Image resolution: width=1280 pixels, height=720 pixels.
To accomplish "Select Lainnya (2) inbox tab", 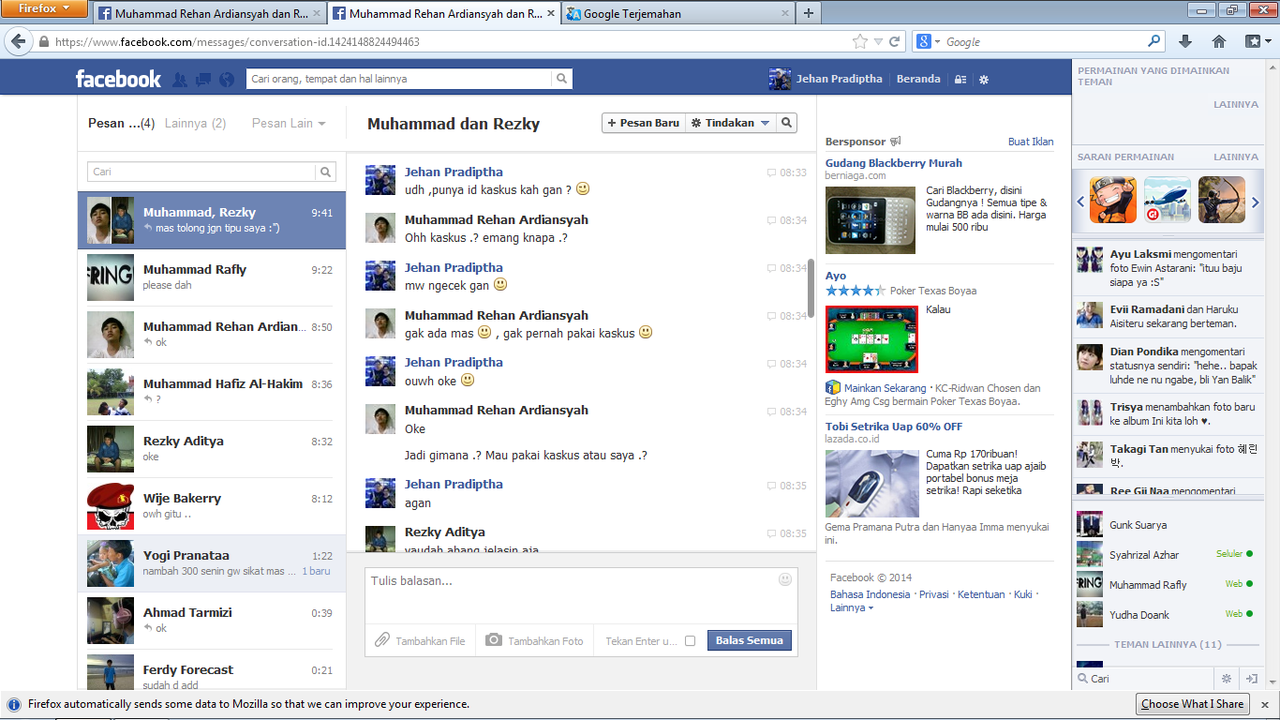I will [x=195, y=124].
